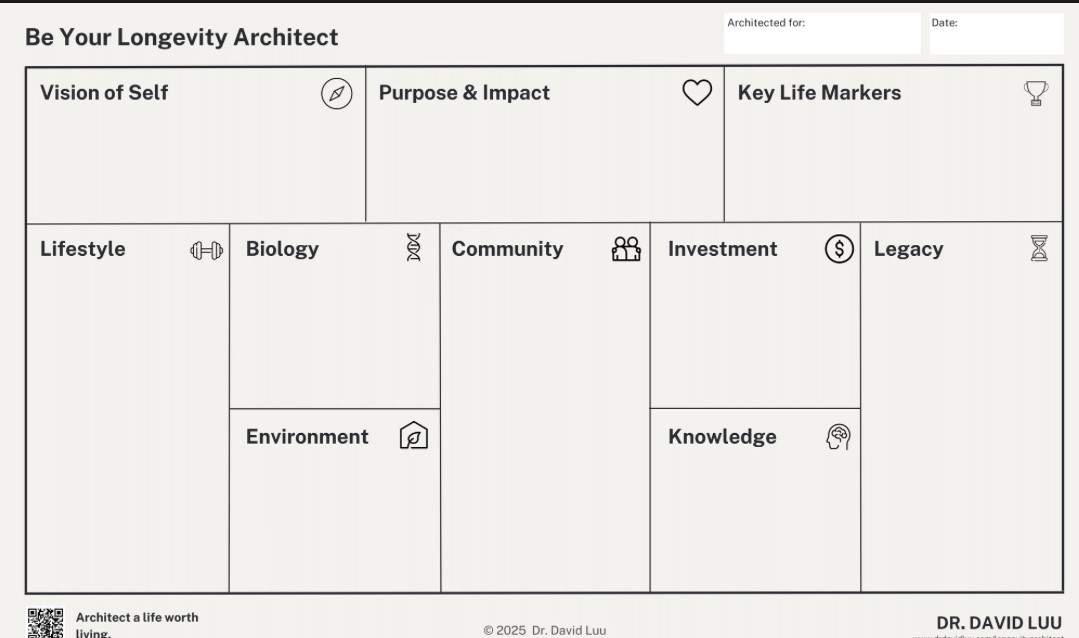Click the hourglass icon in Legacy box

tap(1039, 249)
